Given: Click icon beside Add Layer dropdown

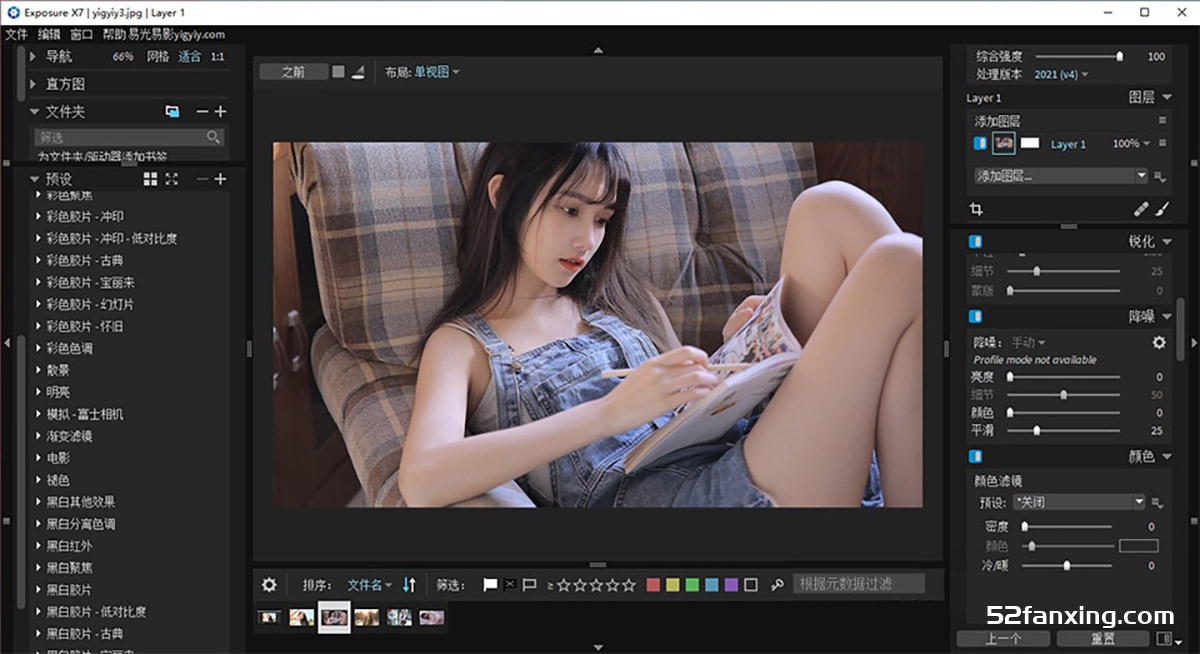Looking at the screenshot, I should (1161, 176).
